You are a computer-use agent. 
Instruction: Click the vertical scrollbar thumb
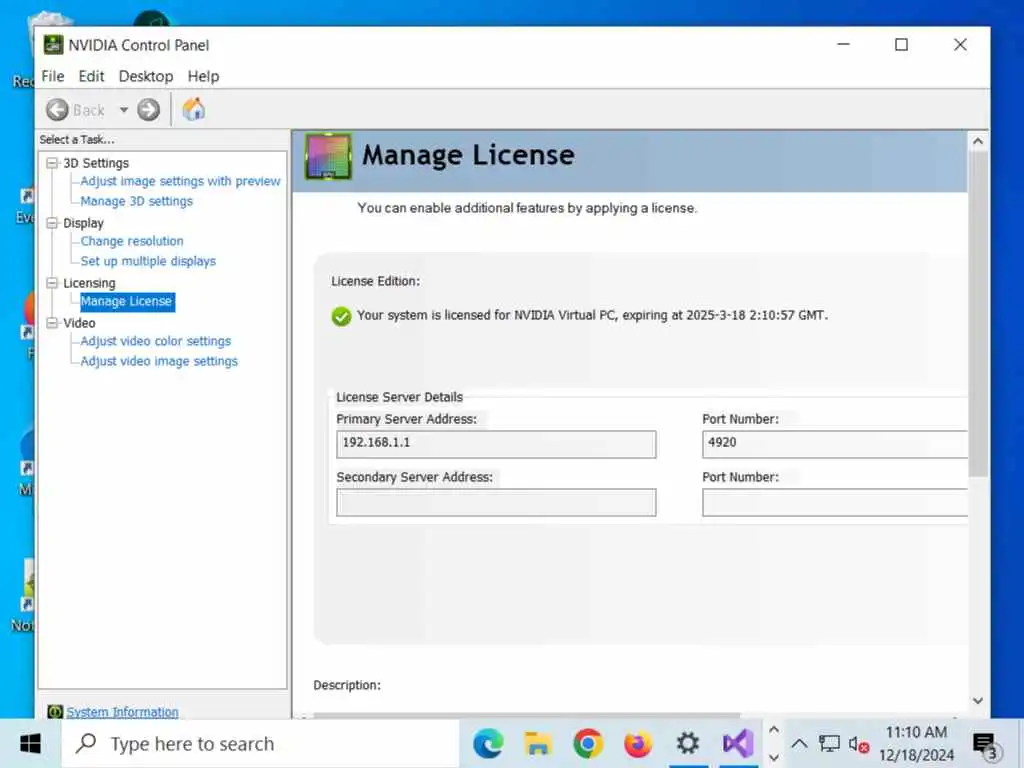978,313
